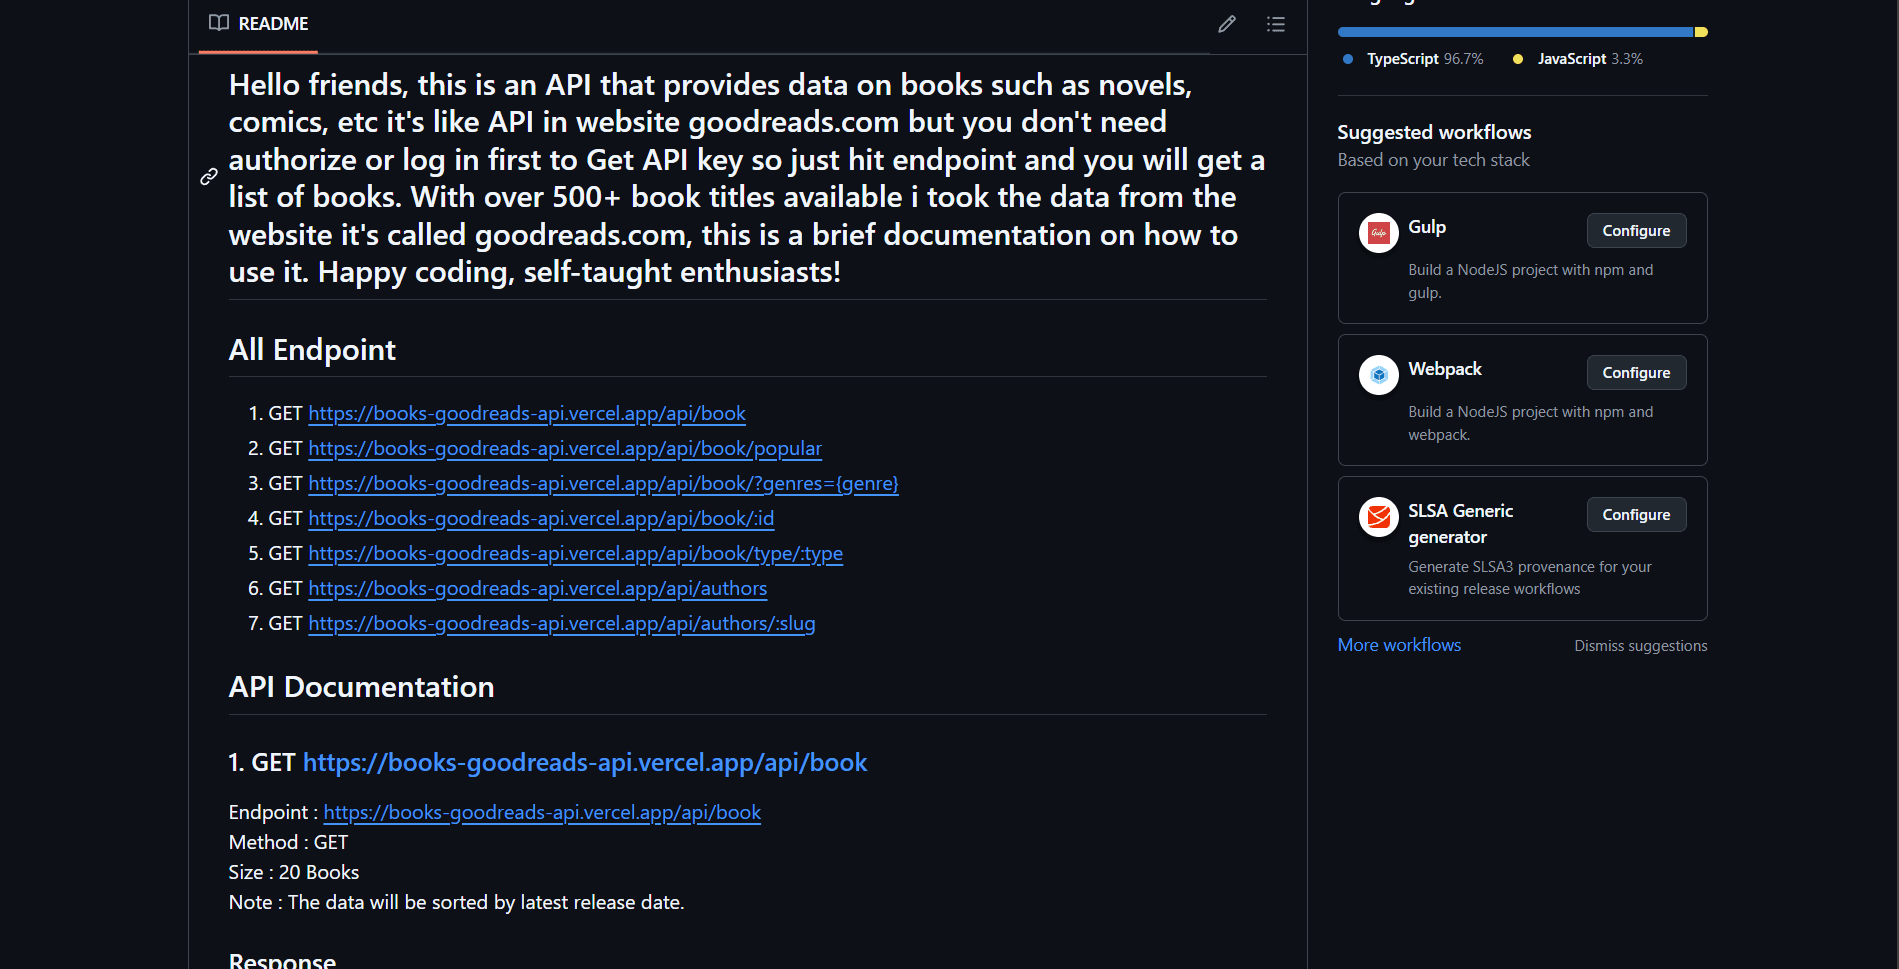Click the Gulp workflow logo
This screenshot has height=969, width=1899.
pos(1379,233)
